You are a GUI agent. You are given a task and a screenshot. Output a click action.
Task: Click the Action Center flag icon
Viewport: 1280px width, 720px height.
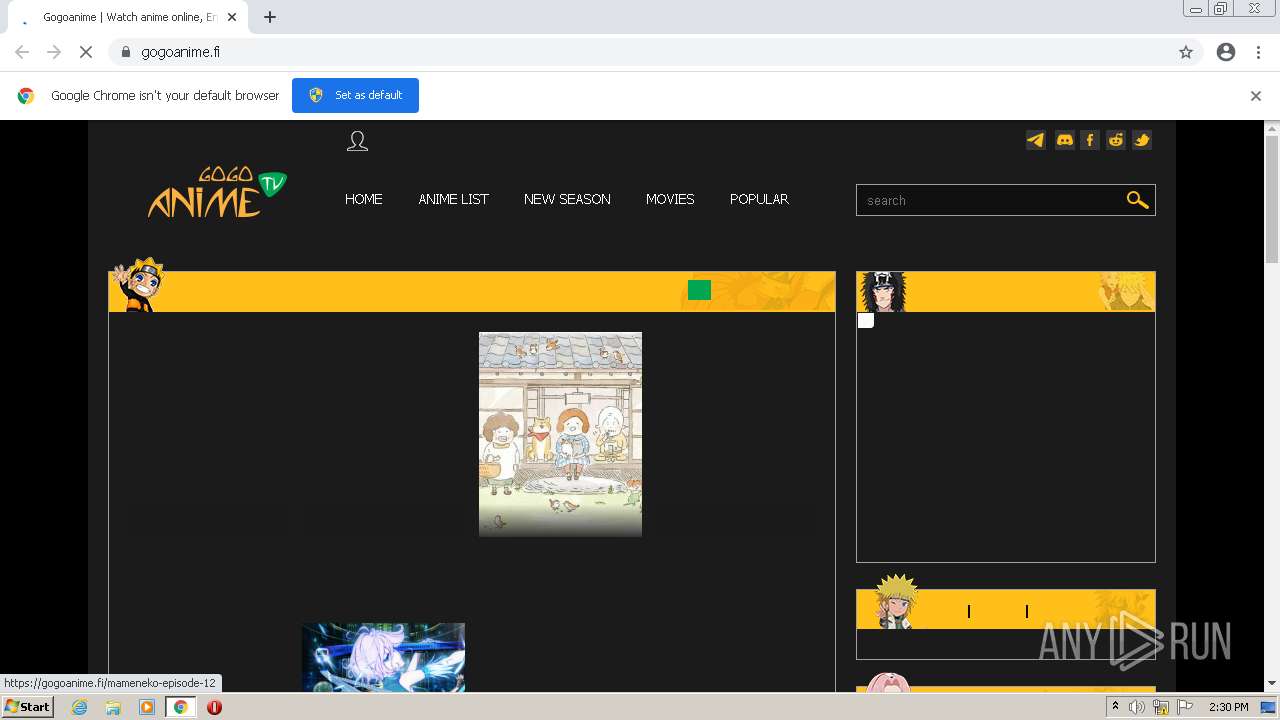[1185, 707]
